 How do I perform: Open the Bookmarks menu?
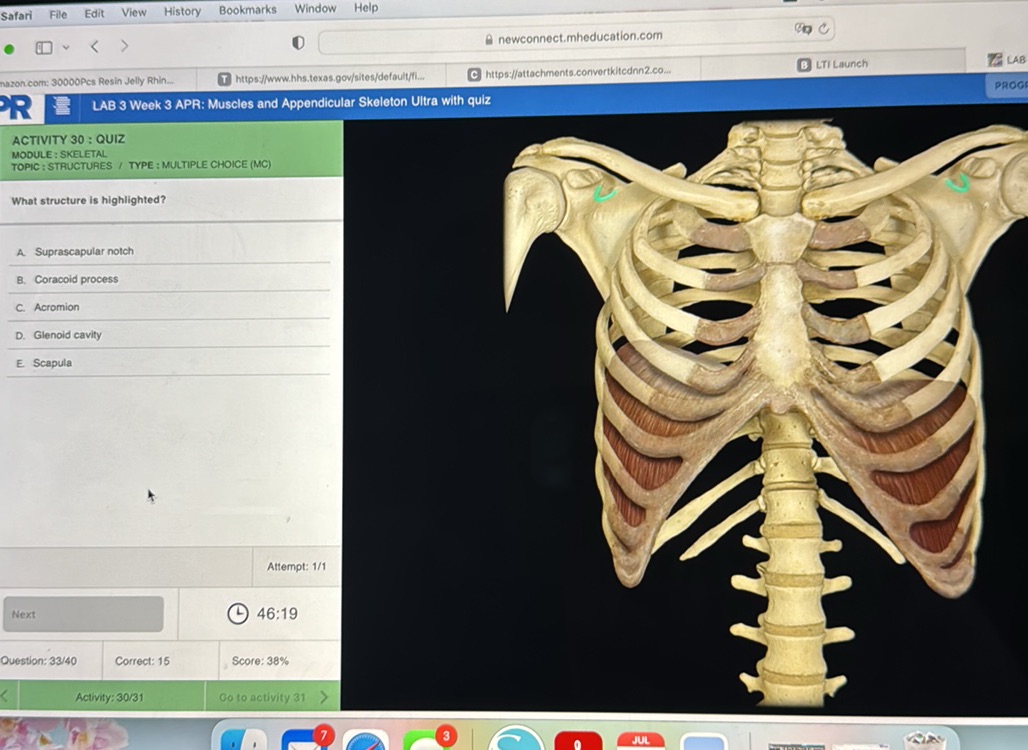tap(247, 9)
